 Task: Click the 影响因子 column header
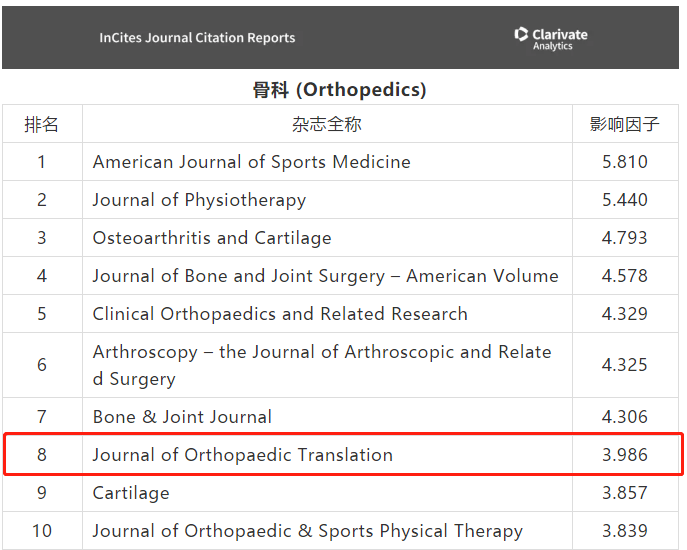tap(624, 124)
